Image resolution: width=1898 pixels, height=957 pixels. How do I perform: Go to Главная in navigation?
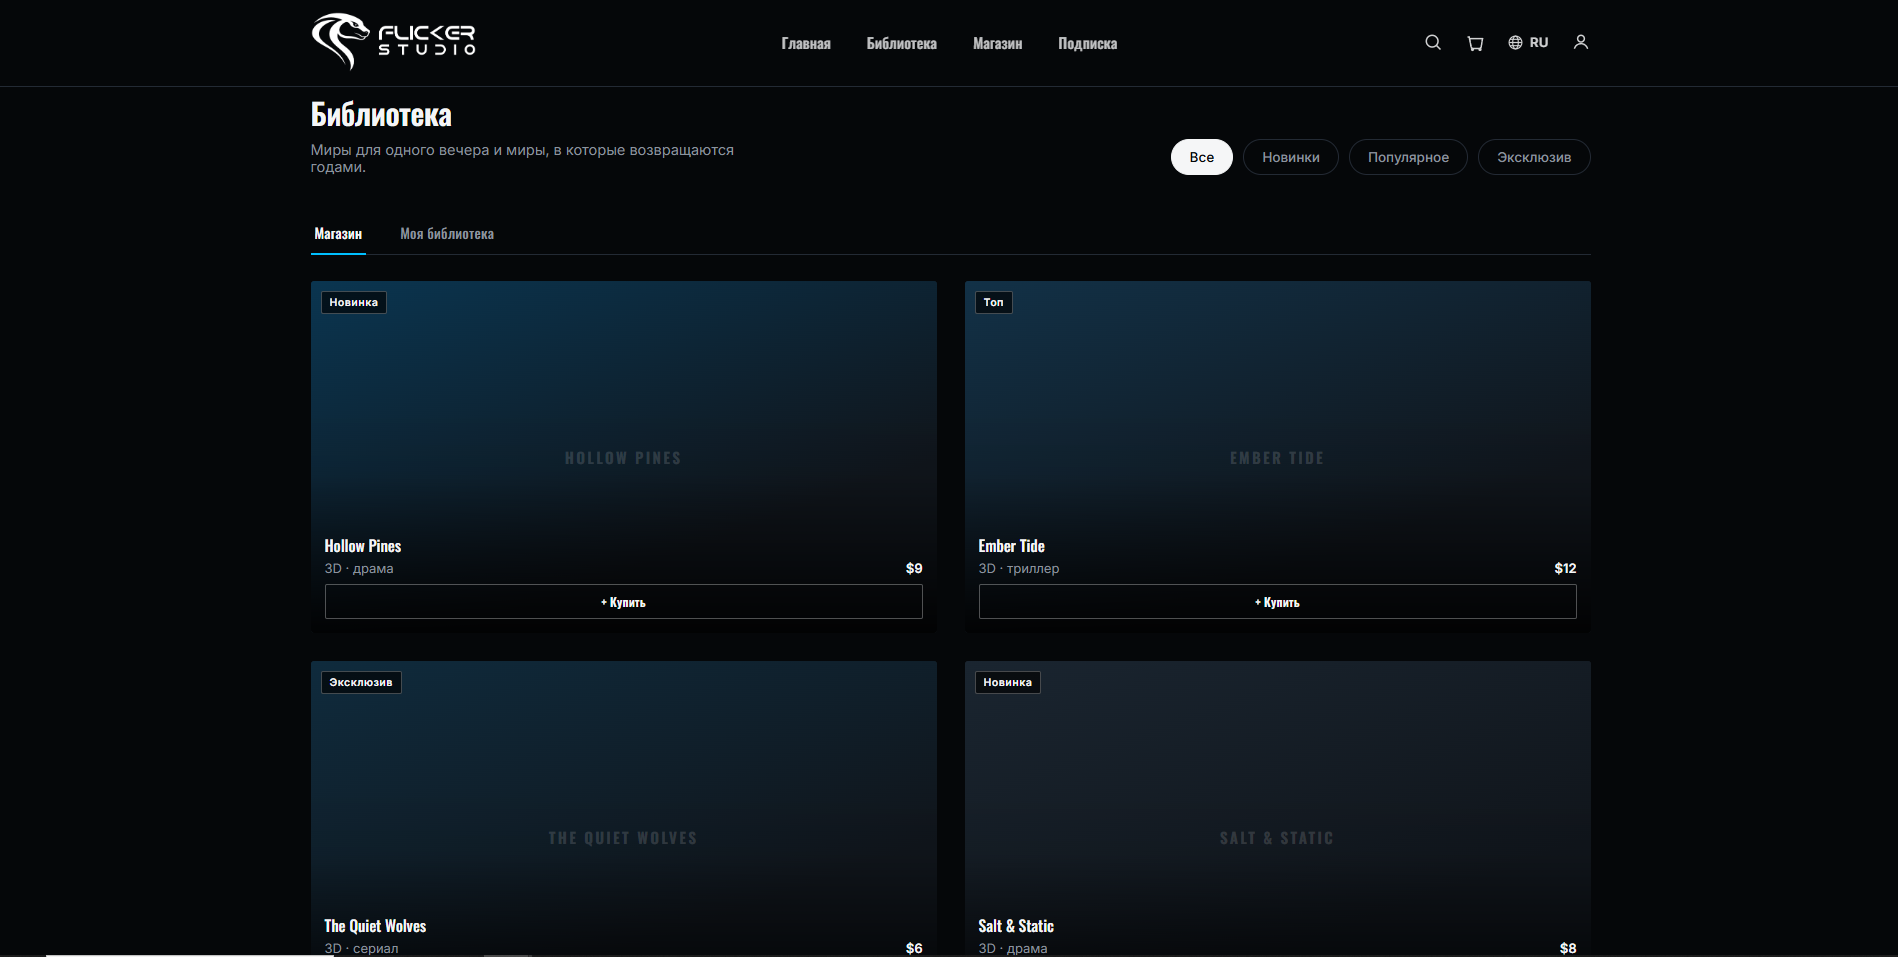pos(806,43)
